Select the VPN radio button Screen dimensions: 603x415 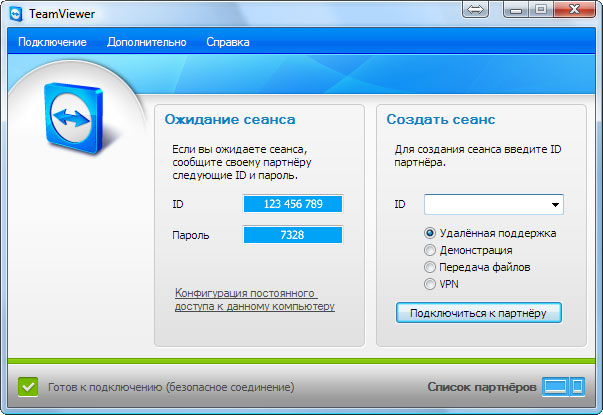coord(430,284)
